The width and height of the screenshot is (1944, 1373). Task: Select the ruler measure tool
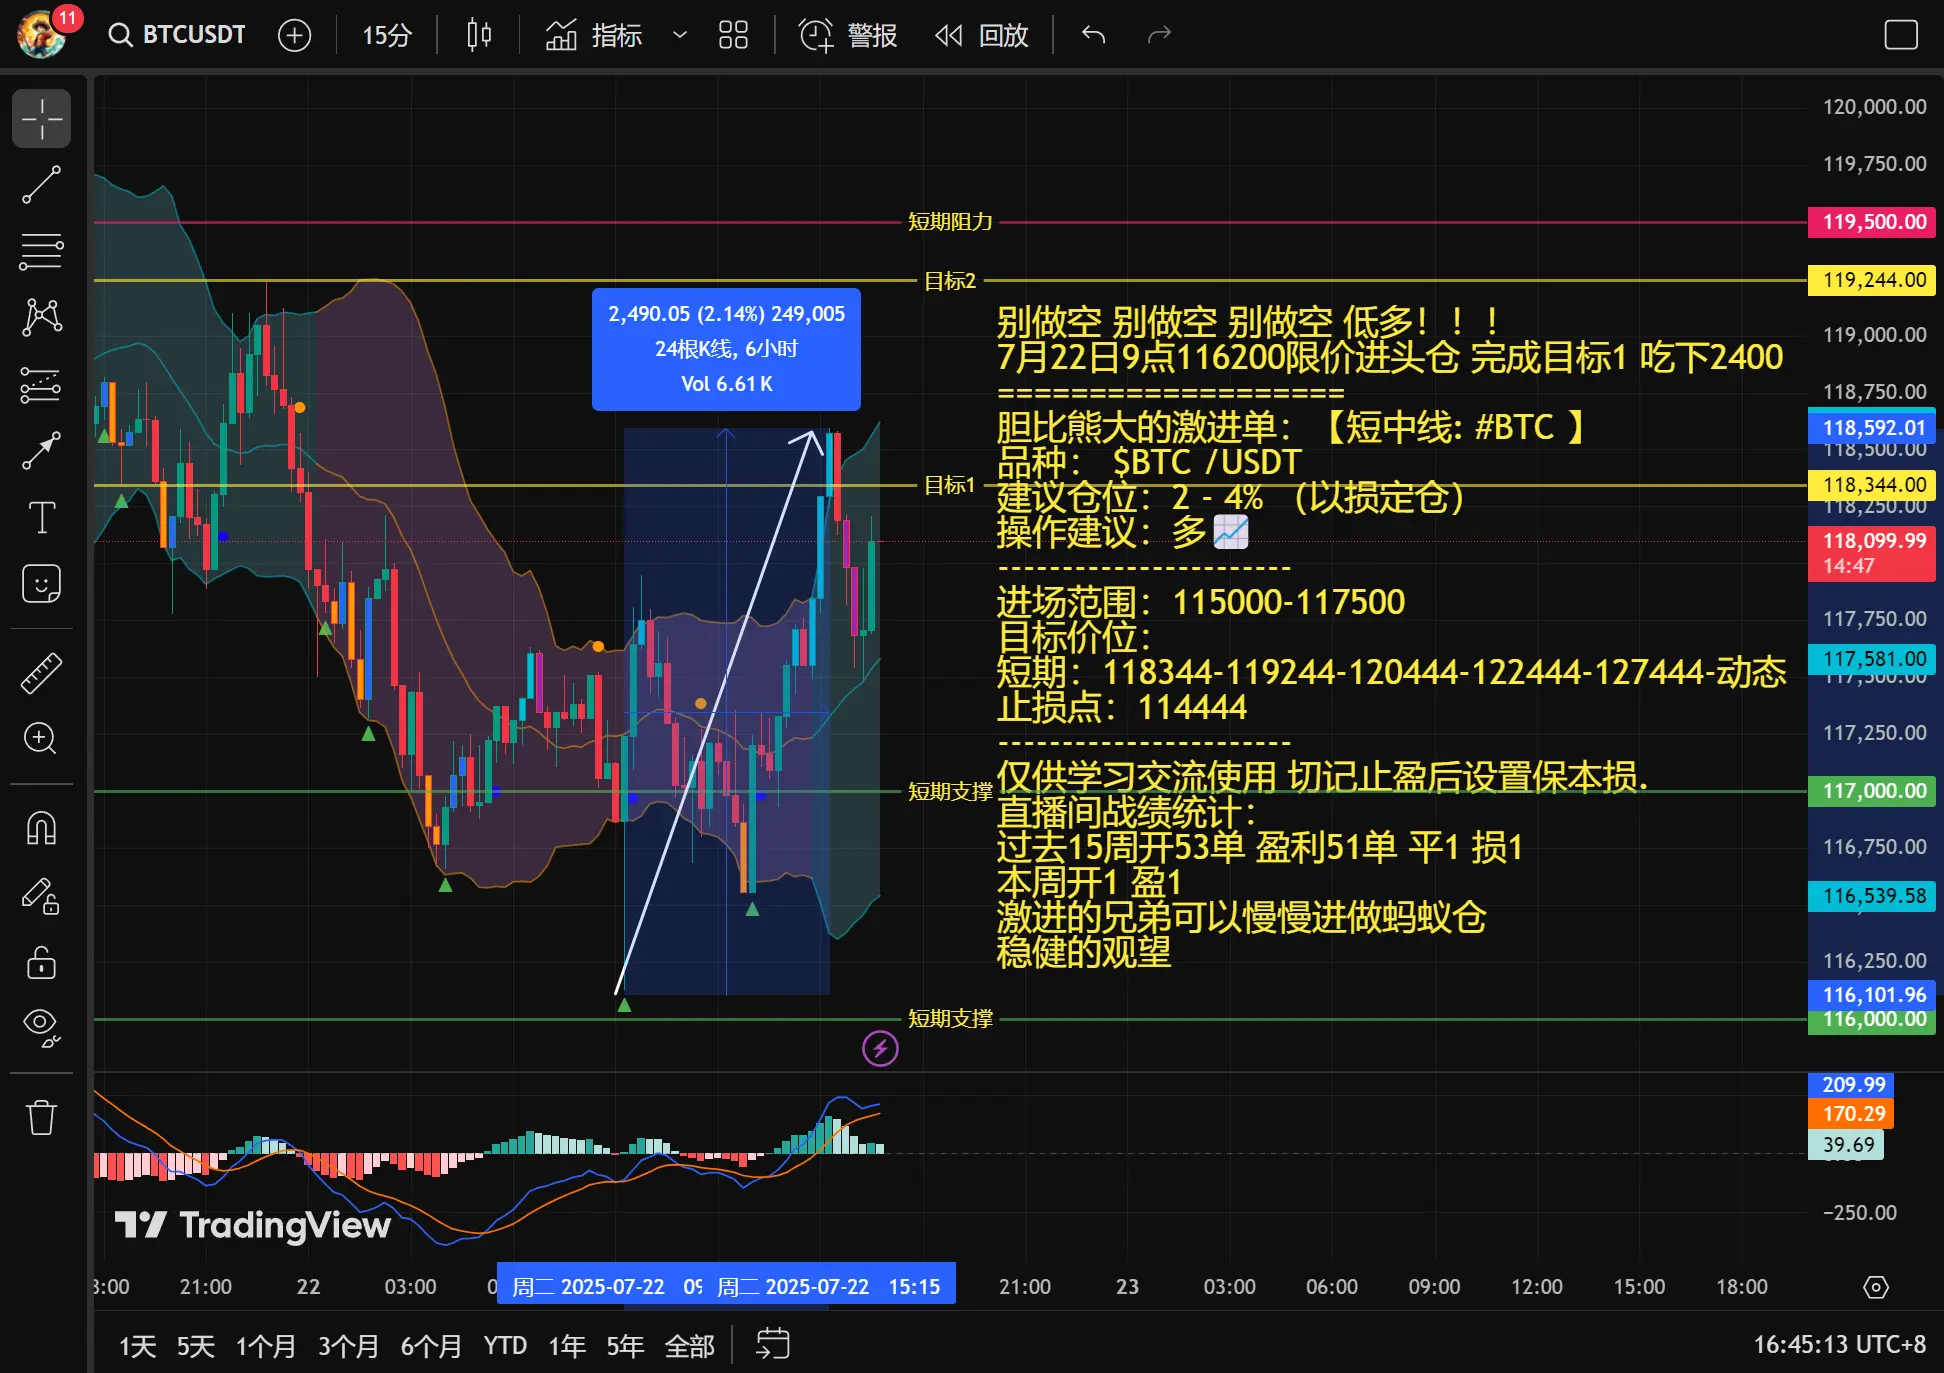[x=41, y=673]
